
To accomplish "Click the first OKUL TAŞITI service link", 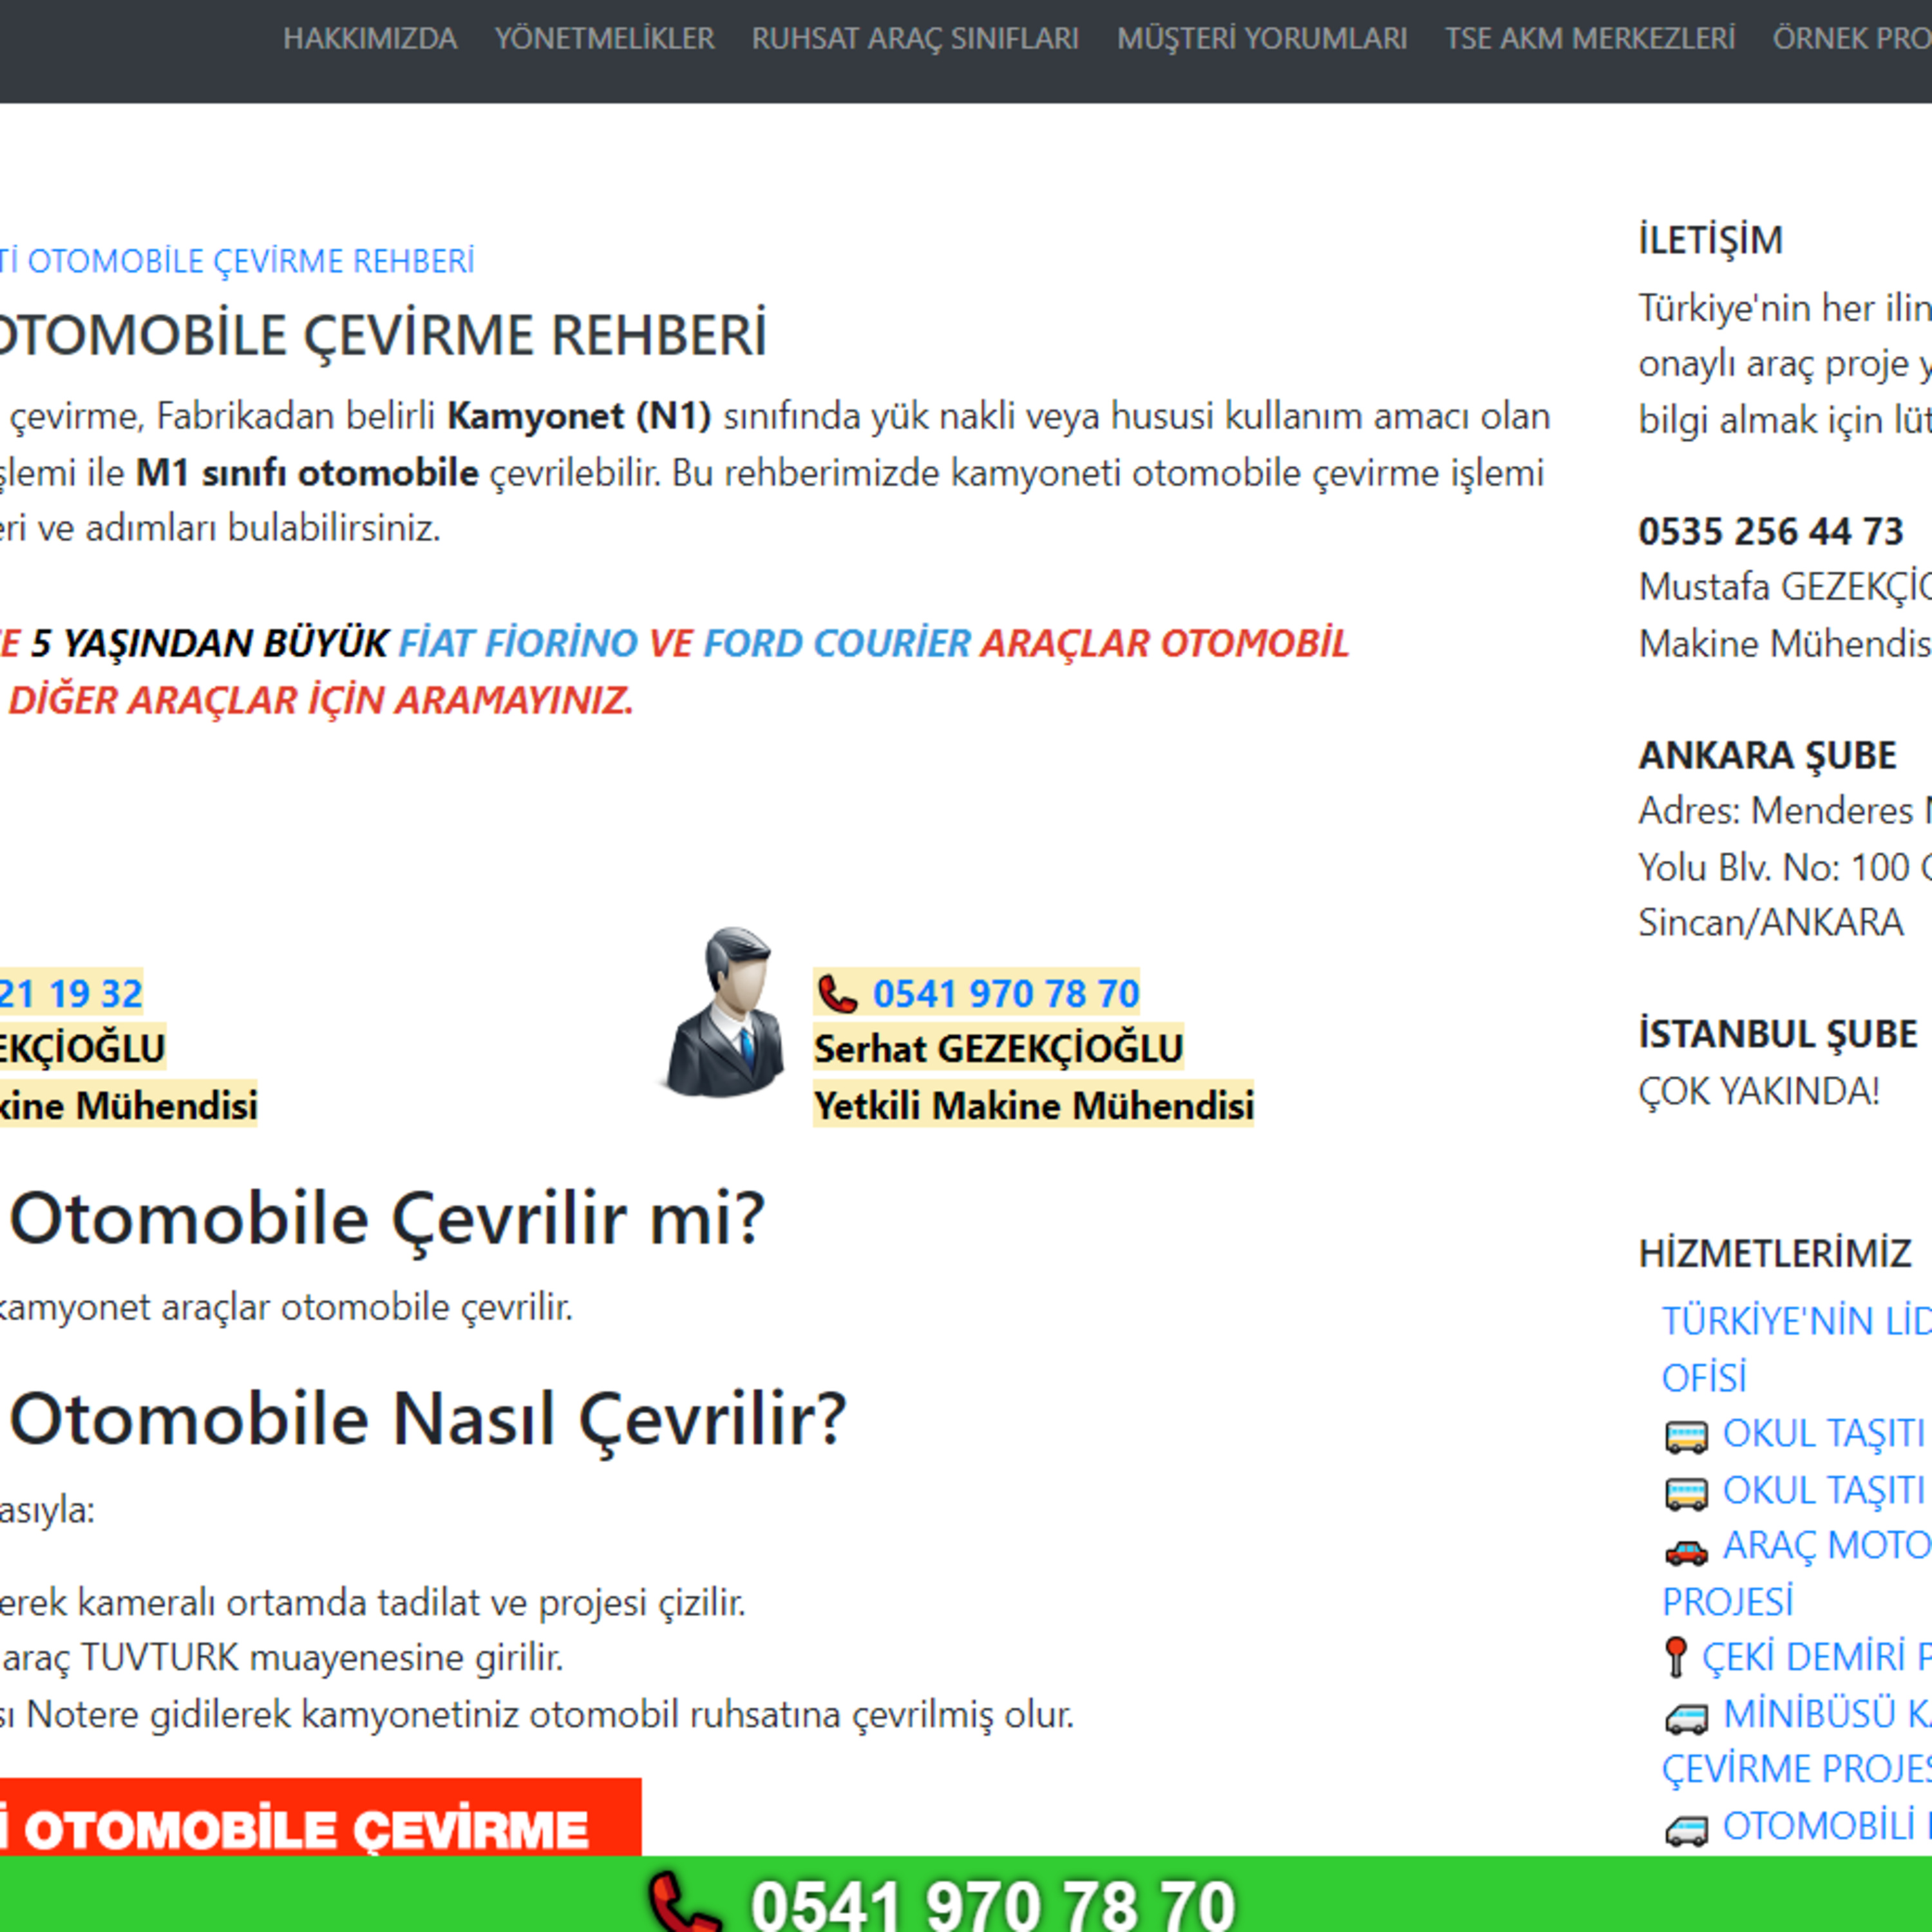I will (x=1823, y=1433).
